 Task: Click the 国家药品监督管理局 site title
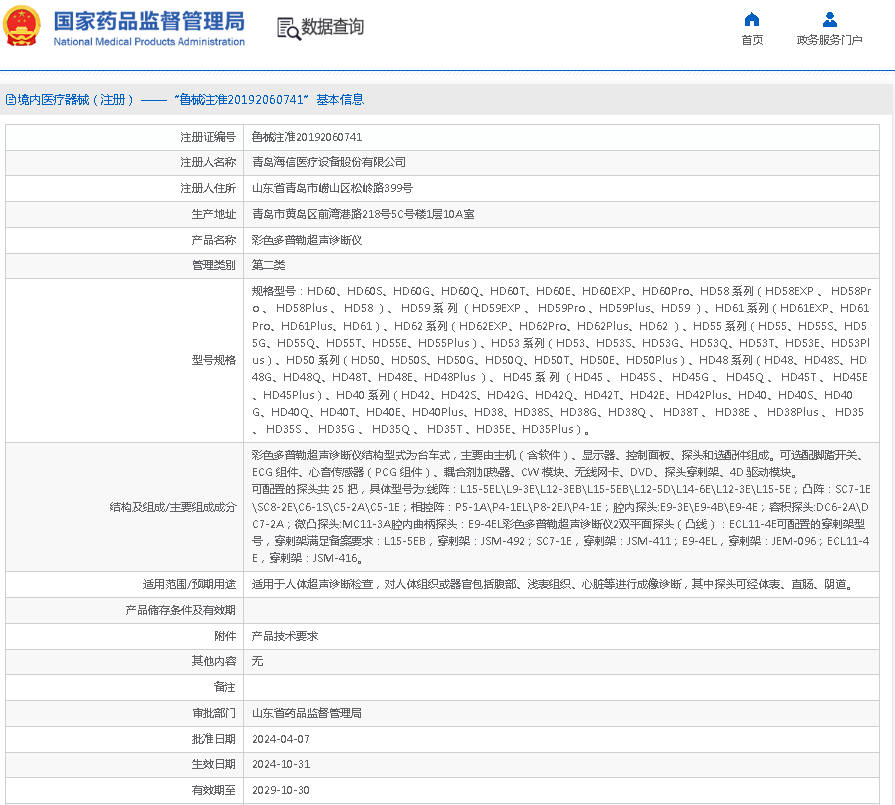149,20
